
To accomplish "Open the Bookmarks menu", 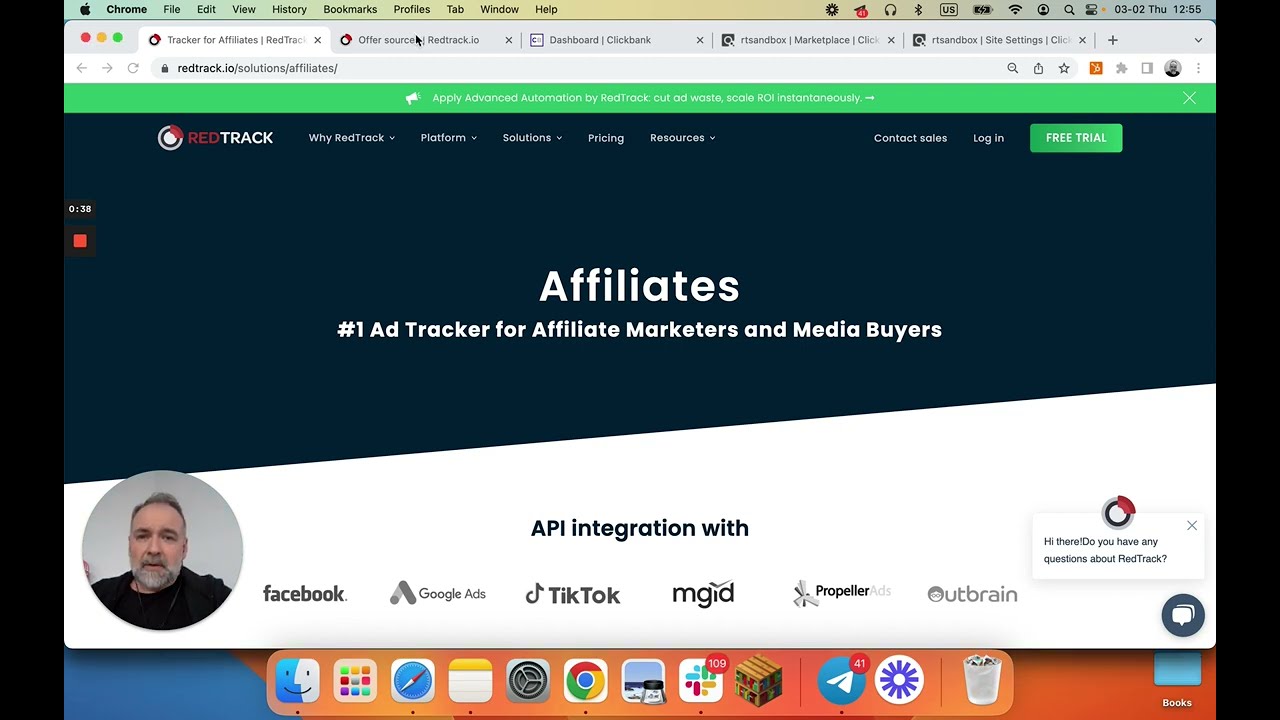I will [x=350, y=9].
